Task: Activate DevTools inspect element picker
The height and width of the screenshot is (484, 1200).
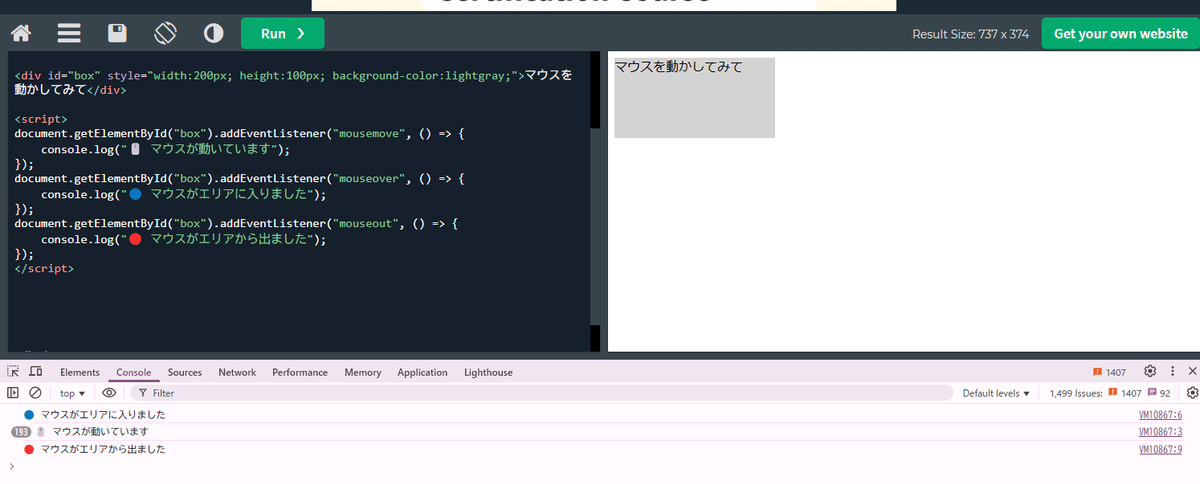Action: pyautogui.click(x=14, y=372)
